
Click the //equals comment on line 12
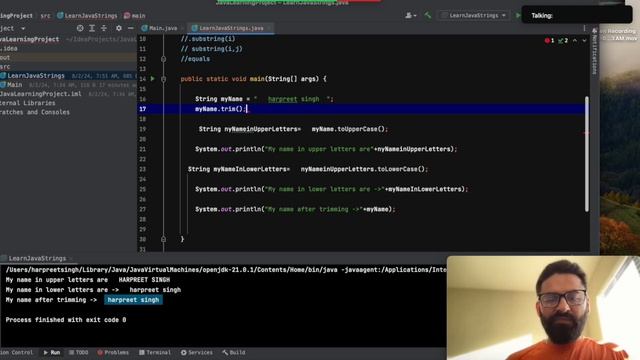point(195,59)
